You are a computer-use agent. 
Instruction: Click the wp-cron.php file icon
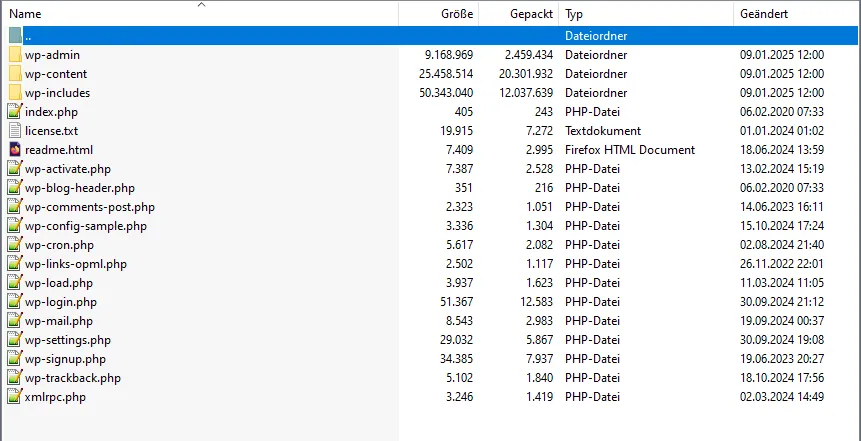coord(15,244)
